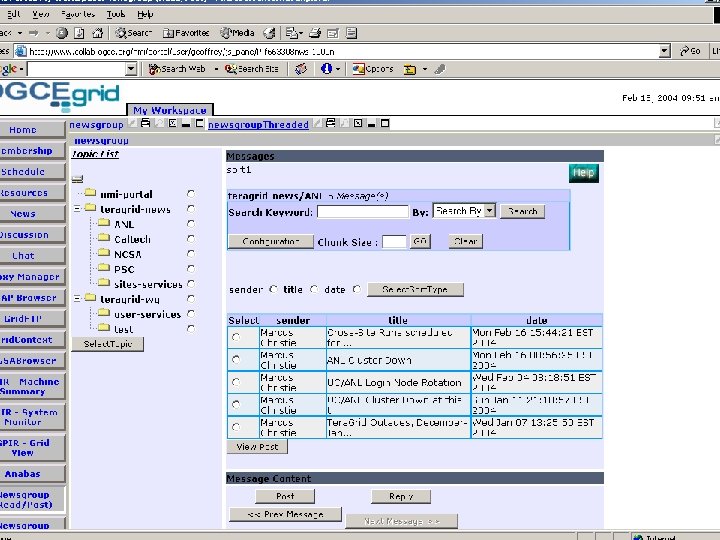Open the Favorites menu
The image size is (720, 540).
pyautogui.click(x=78, y=14)
